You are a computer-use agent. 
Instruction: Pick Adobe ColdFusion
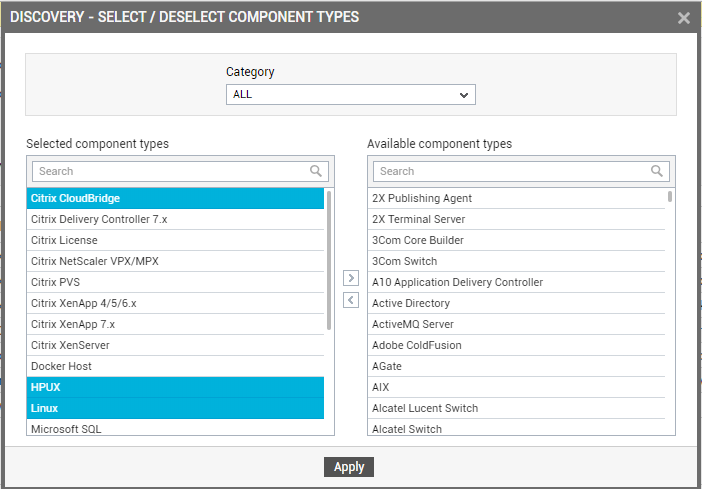516,345
